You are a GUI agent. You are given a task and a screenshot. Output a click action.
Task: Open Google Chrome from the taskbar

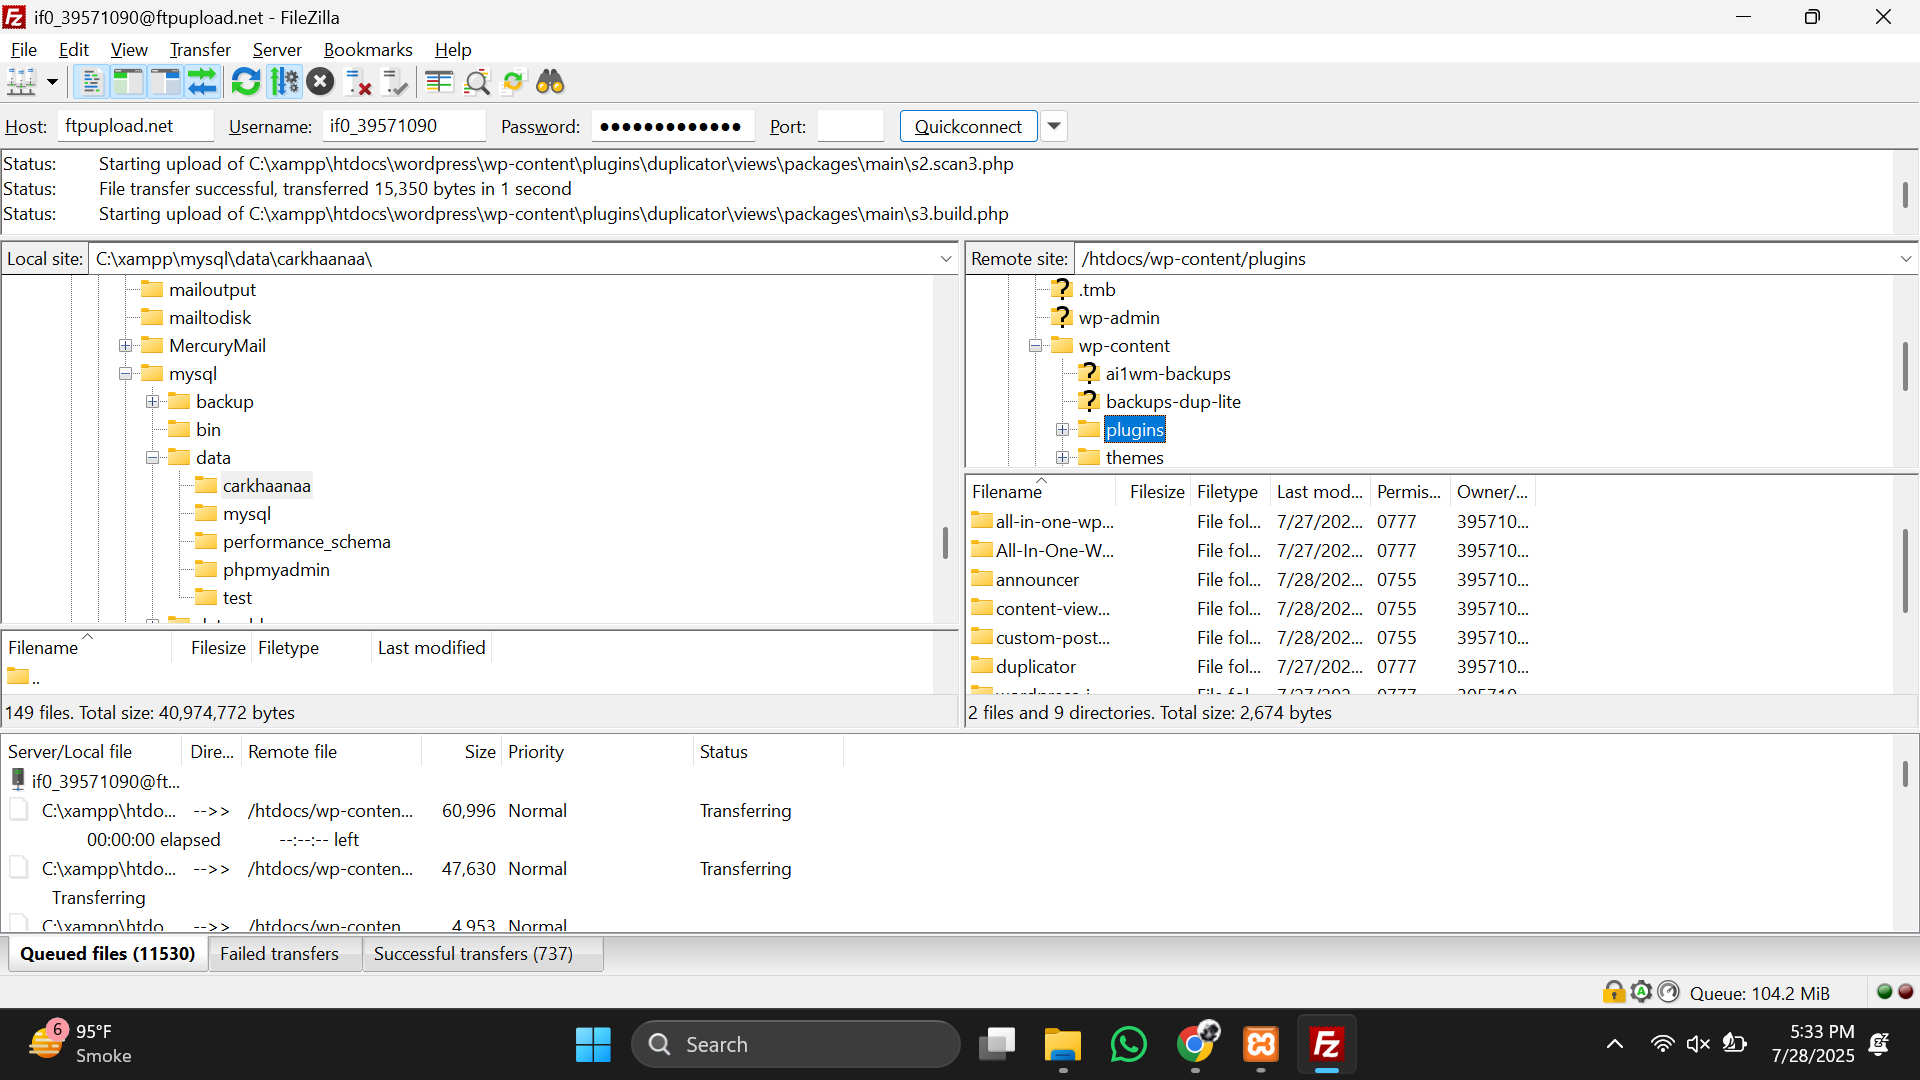click(1196, 1045)
